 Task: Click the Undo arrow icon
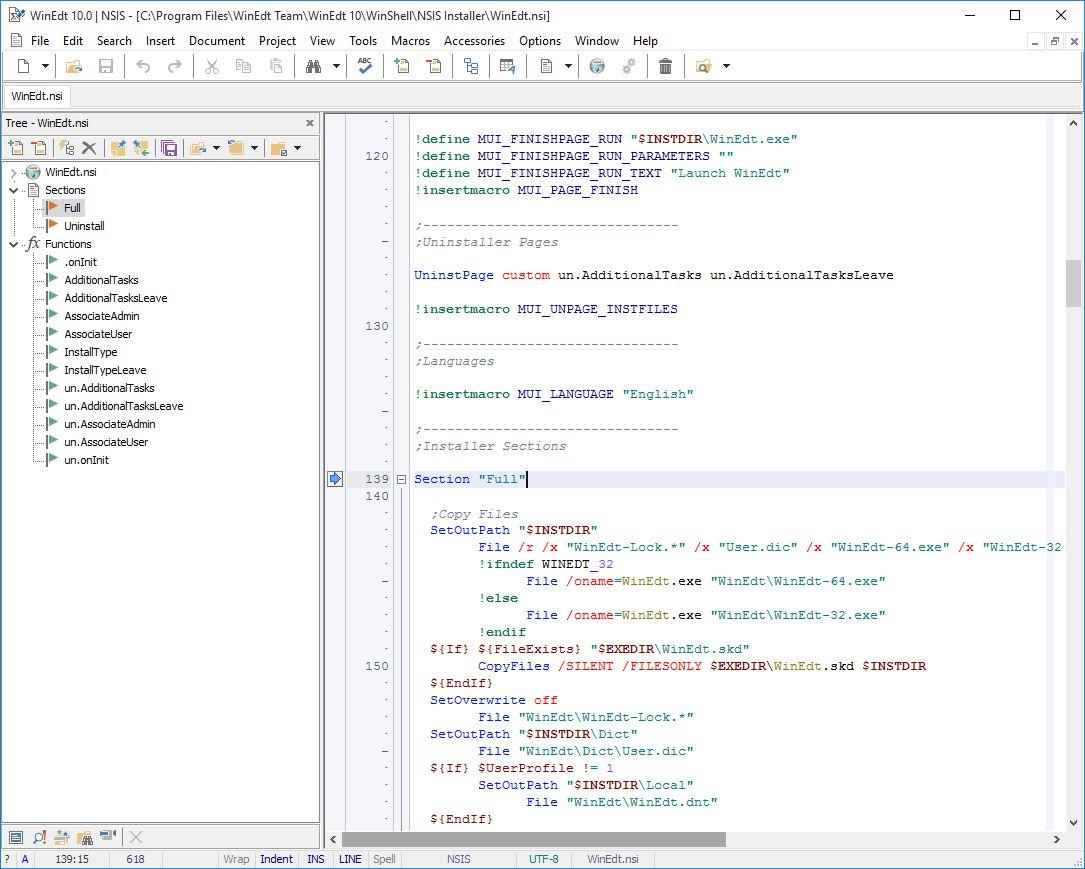coord(143,66)
